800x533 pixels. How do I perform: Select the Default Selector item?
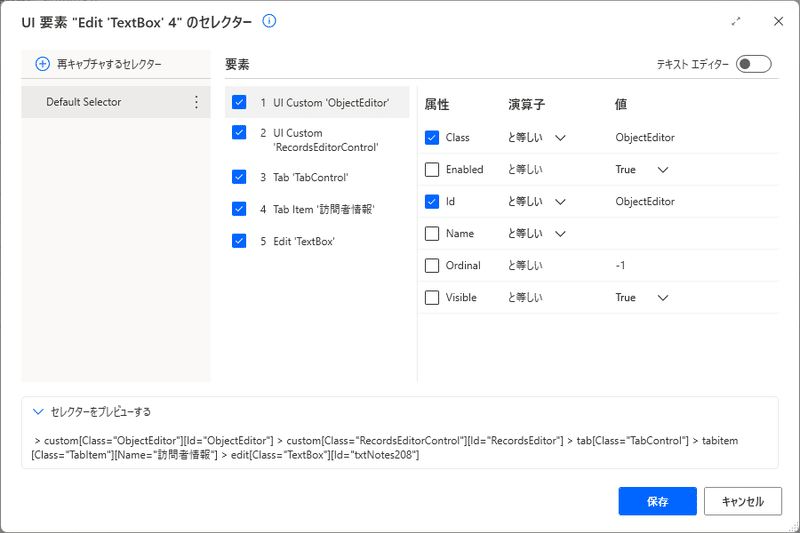click(x=116, y=102)
